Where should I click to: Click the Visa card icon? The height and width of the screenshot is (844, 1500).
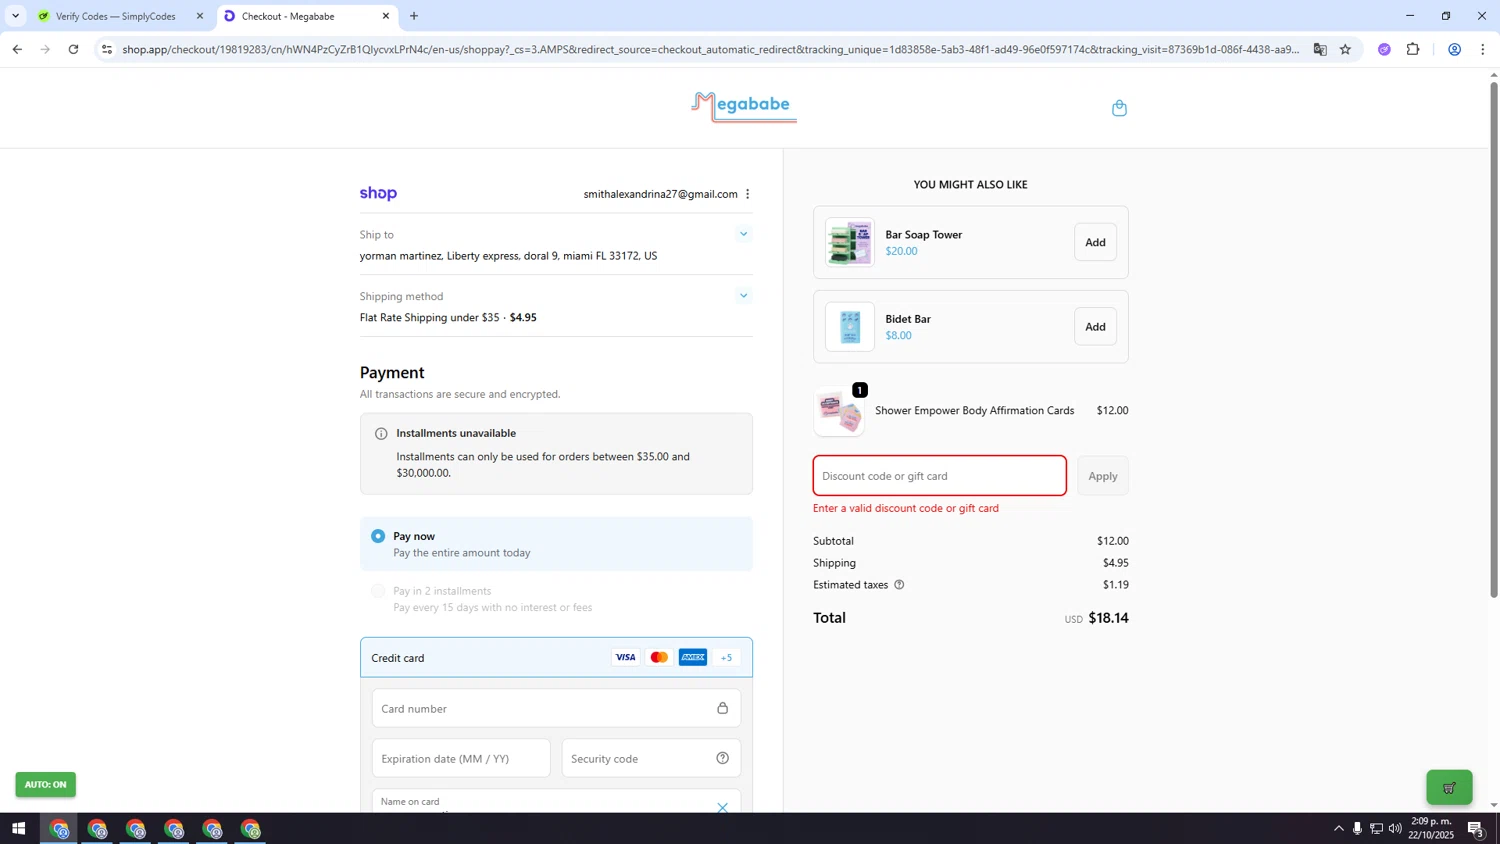(625, 657)
